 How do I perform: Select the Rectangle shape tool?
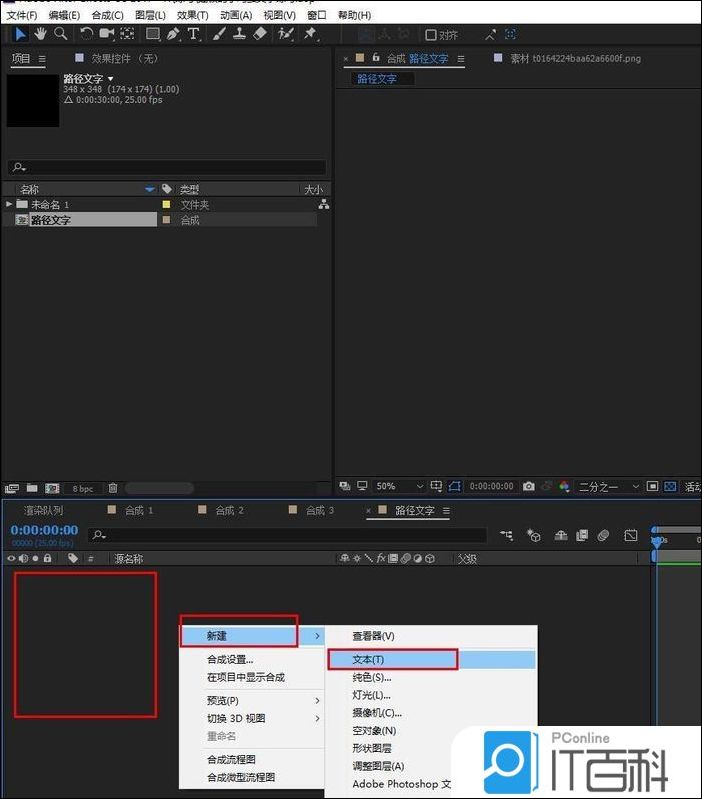click(x=153, y=34)
